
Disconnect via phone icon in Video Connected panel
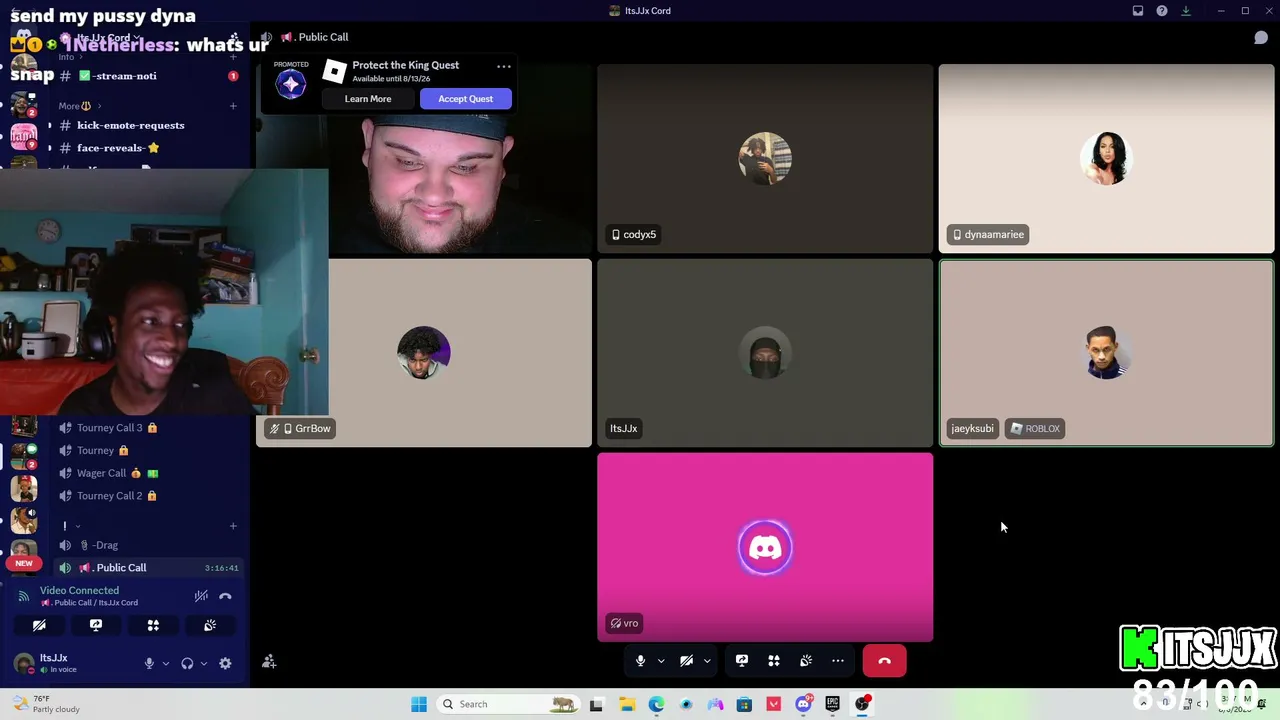click(225, 596)
